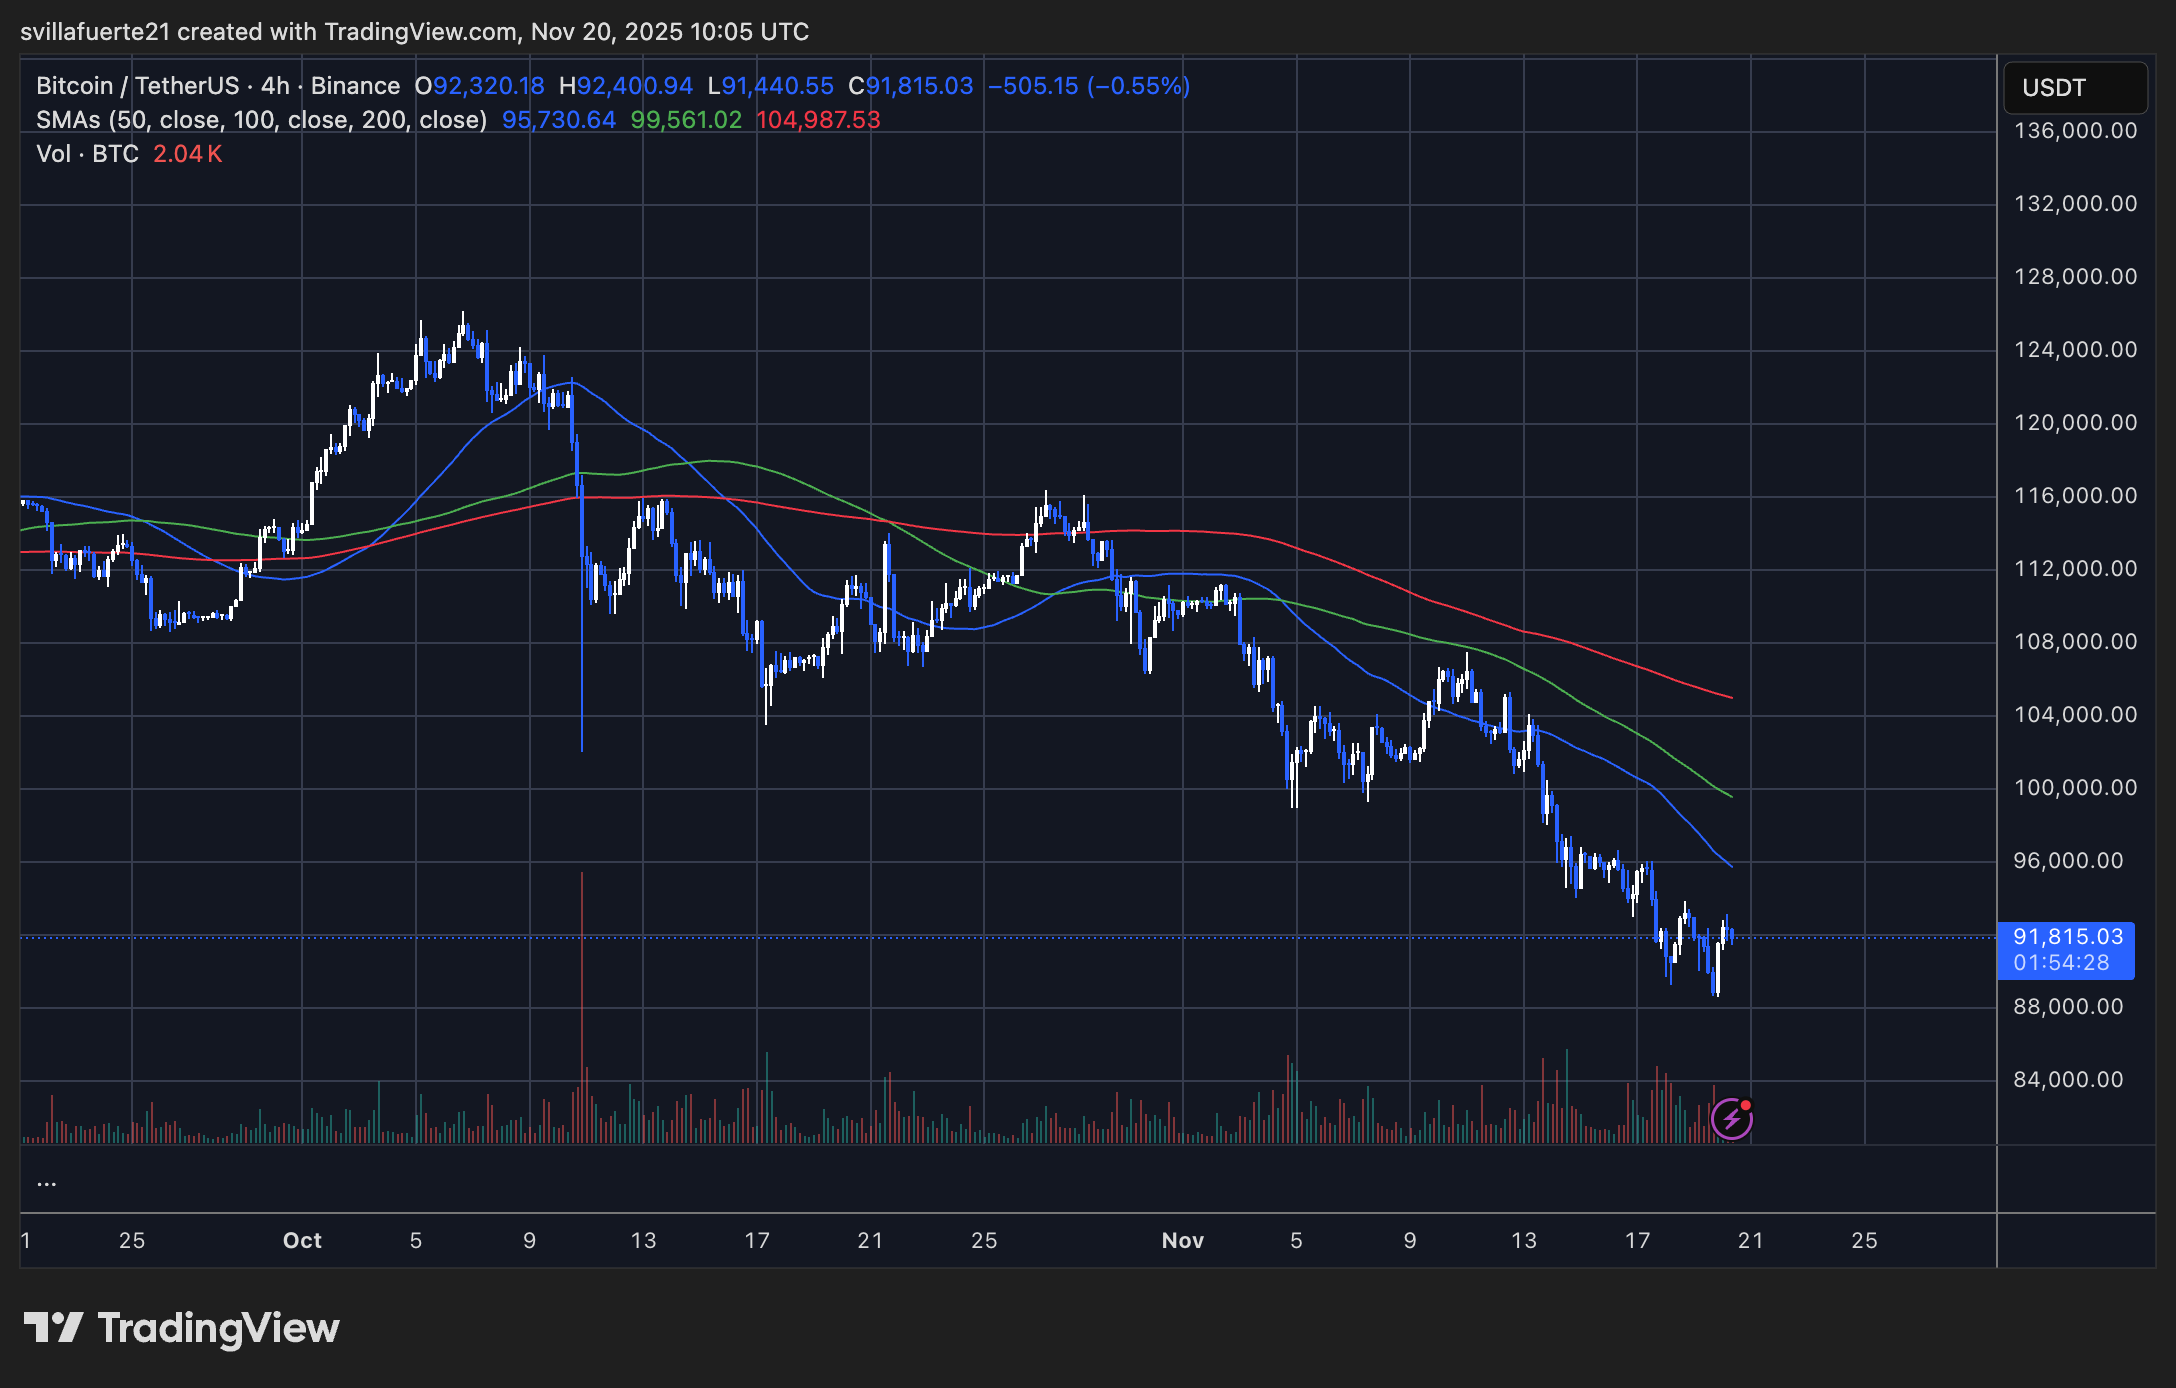
Task: Click the candle countdown timer 01:54:28
Action: pos(2061,963)
